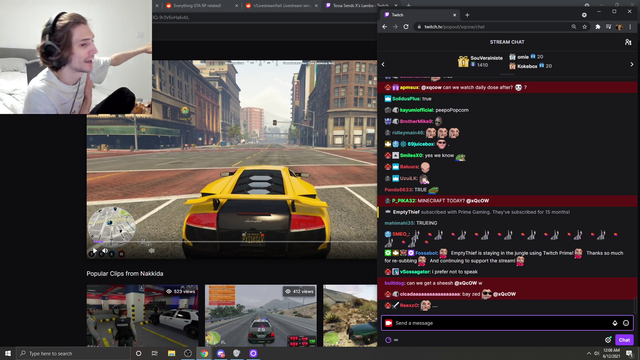The height and width of the screenshot is (360, 640).
Task: Click username 69juicebox in chat
Action: [x=421, y=144]
